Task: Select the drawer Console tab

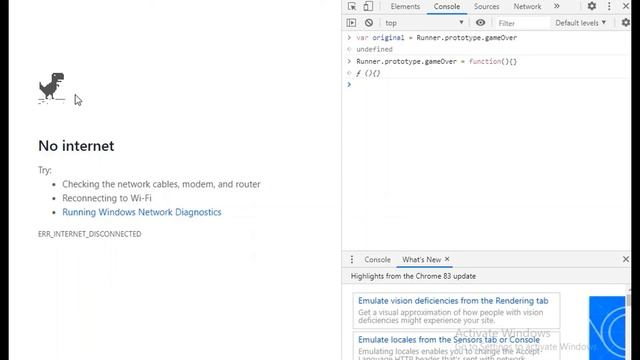Action: pos(377,260)
